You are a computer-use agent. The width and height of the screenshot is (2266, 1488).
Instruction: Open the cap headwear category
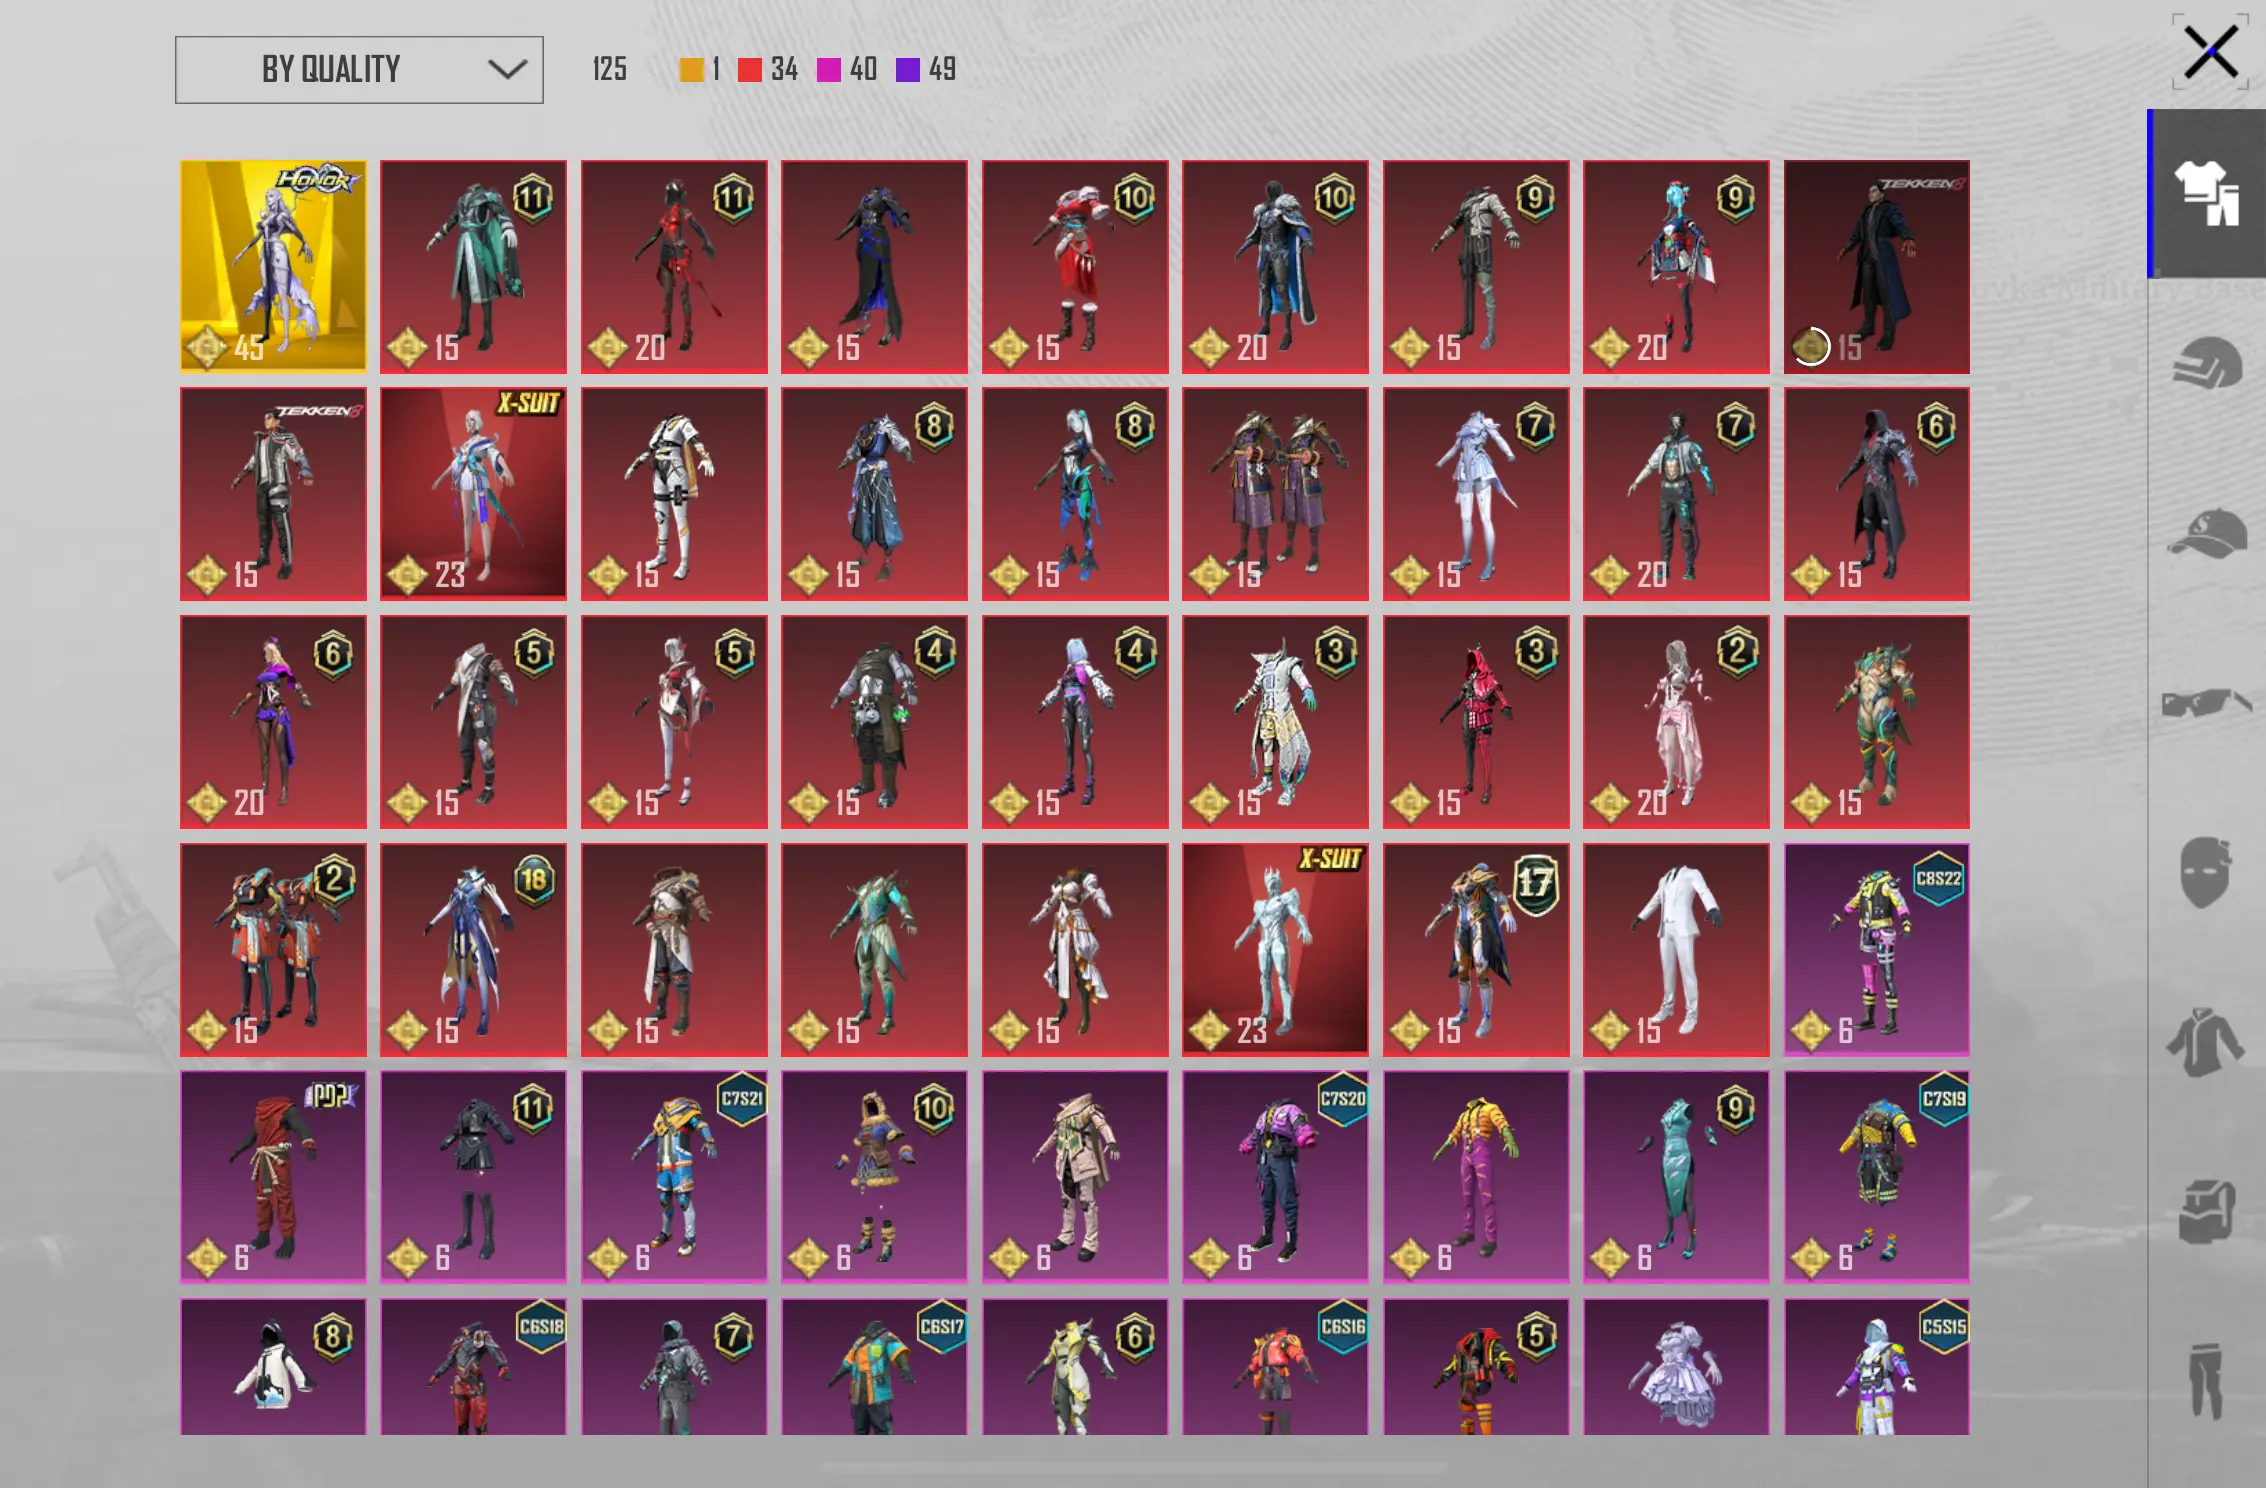pyautogui.click(x=2207, y=534)
